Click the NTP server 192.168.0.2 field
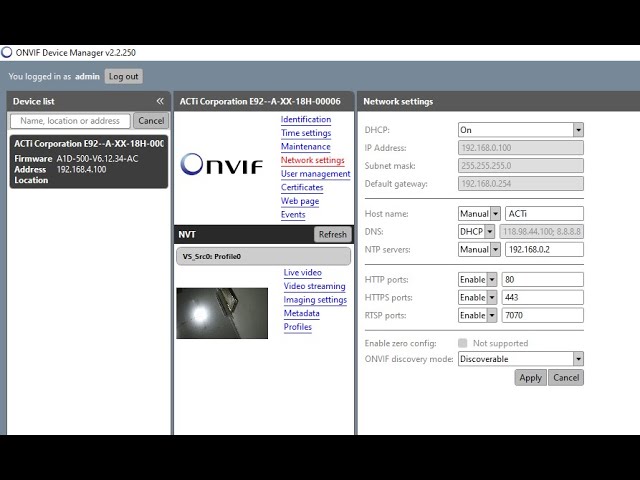Viewport: 640px width, 480px height. pyautogui.click(x=544, y=249)
